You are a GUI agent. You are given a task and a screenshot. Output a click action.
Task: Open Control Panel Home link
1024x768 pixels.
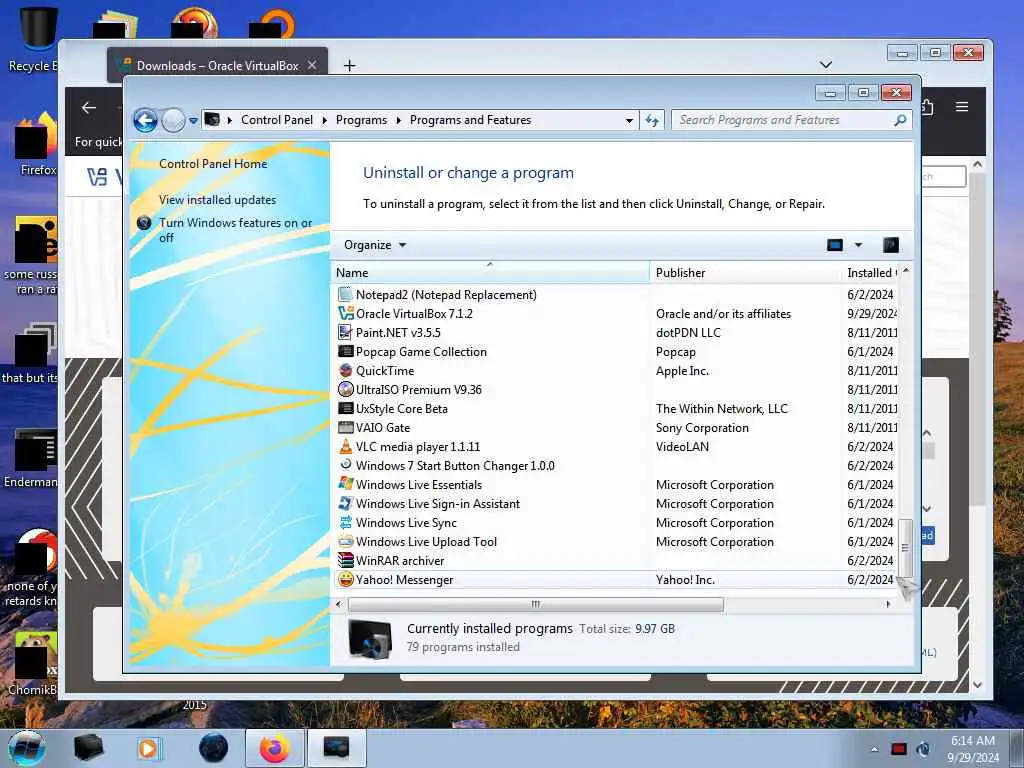pyautogui.click(x=213, y=164)
